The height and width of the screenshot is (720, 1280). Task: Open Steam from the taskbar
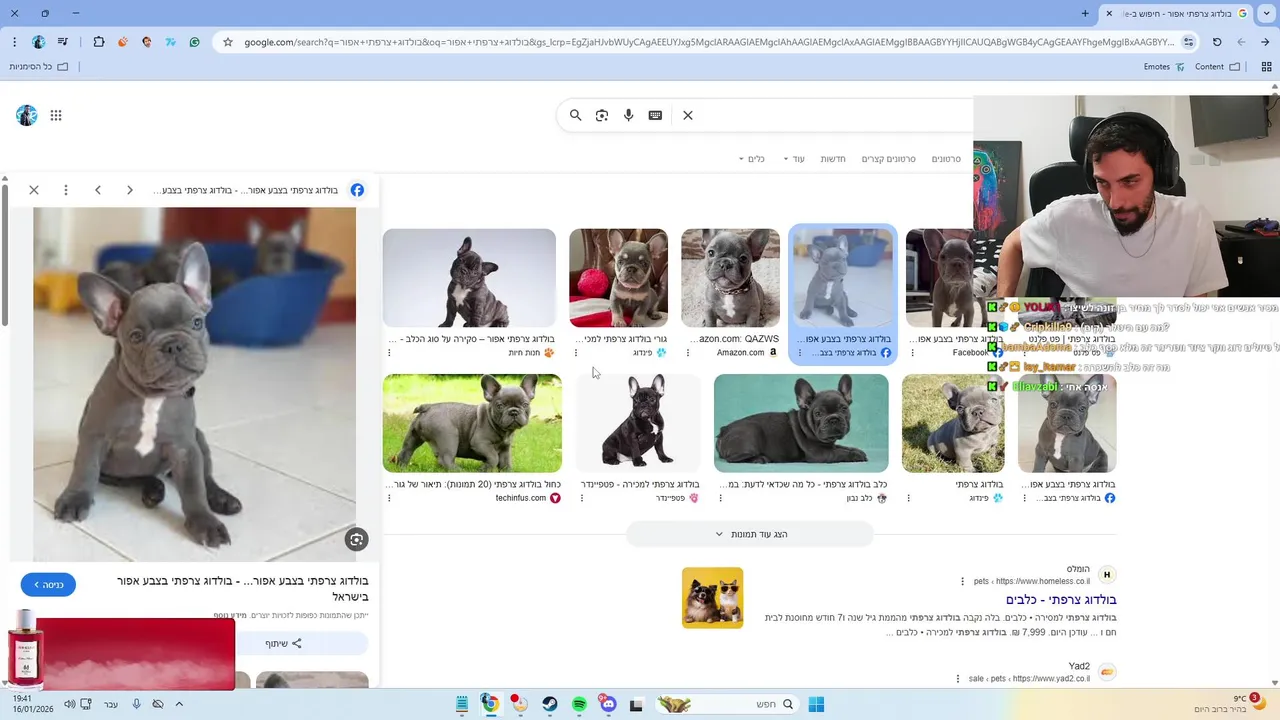click(550, 704)
